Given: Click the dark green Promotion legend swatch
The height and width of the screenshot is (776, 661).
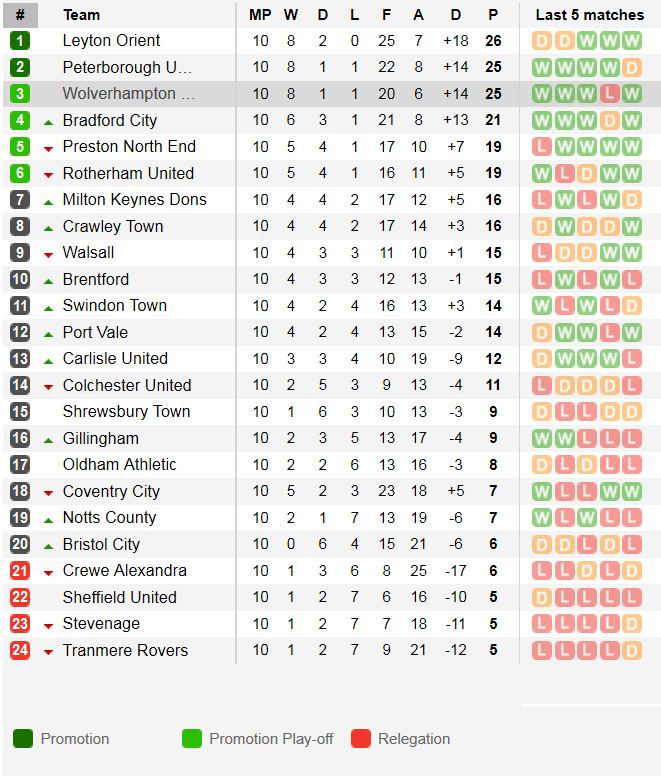Looking at the screenshot, I should click(x=23, y=739).
